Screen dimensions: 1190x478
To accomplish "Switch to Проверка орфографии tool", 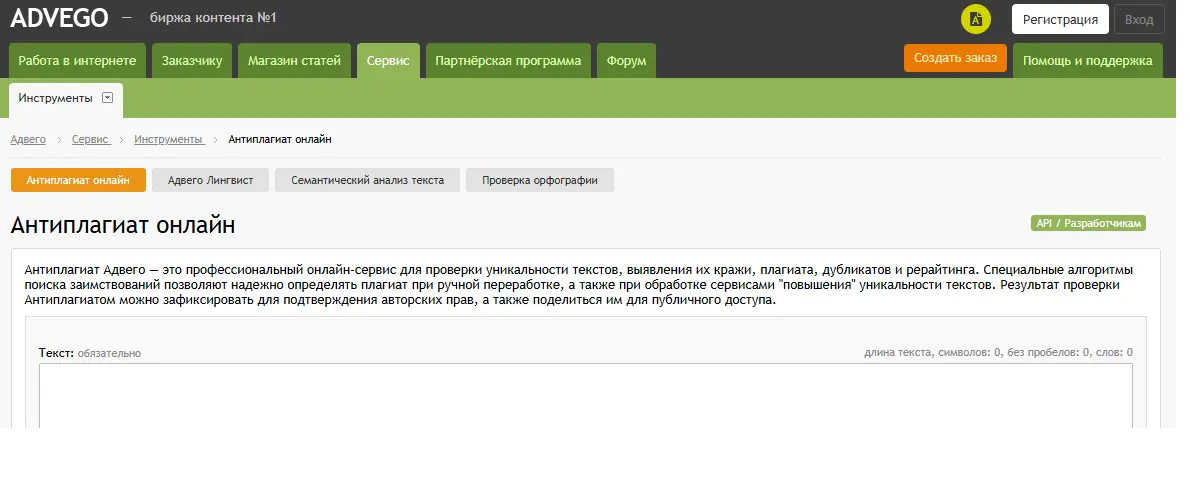I will click(540, 181).
